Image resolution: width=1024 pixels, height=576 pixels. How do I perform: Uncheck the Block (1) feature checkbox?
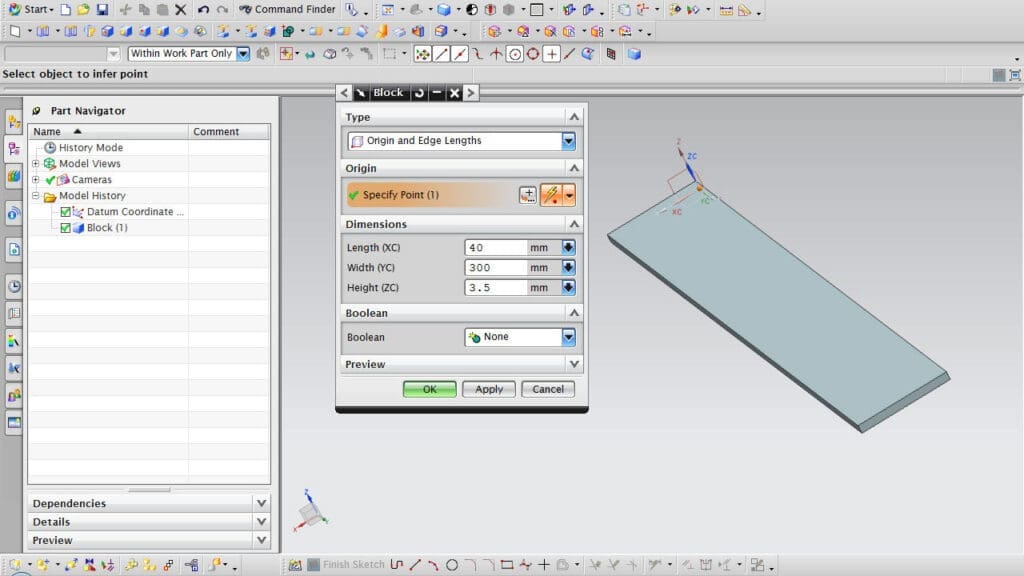coord(66,228)
